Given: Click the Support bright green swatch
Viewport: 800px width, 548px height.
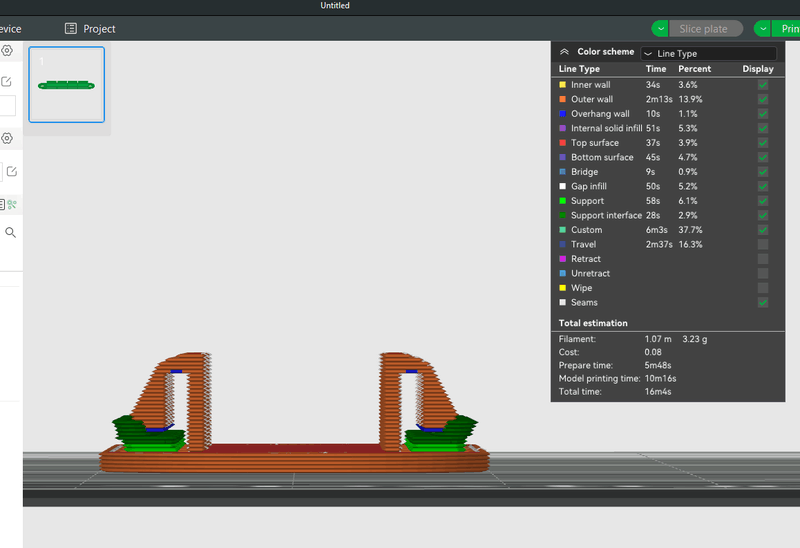Looking at the screenshot, I should [x=562, y=201].
